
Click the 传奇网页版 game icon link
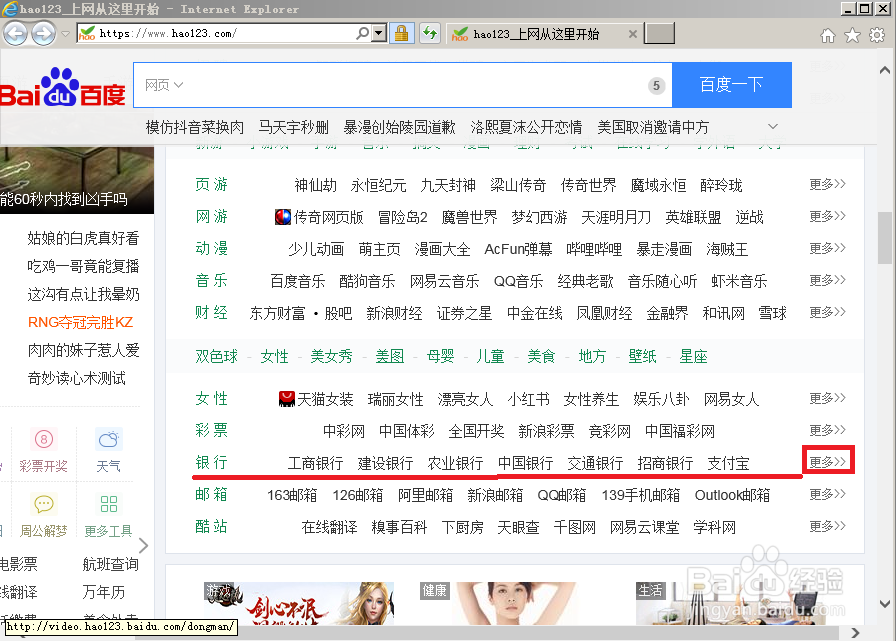(282, 217)
